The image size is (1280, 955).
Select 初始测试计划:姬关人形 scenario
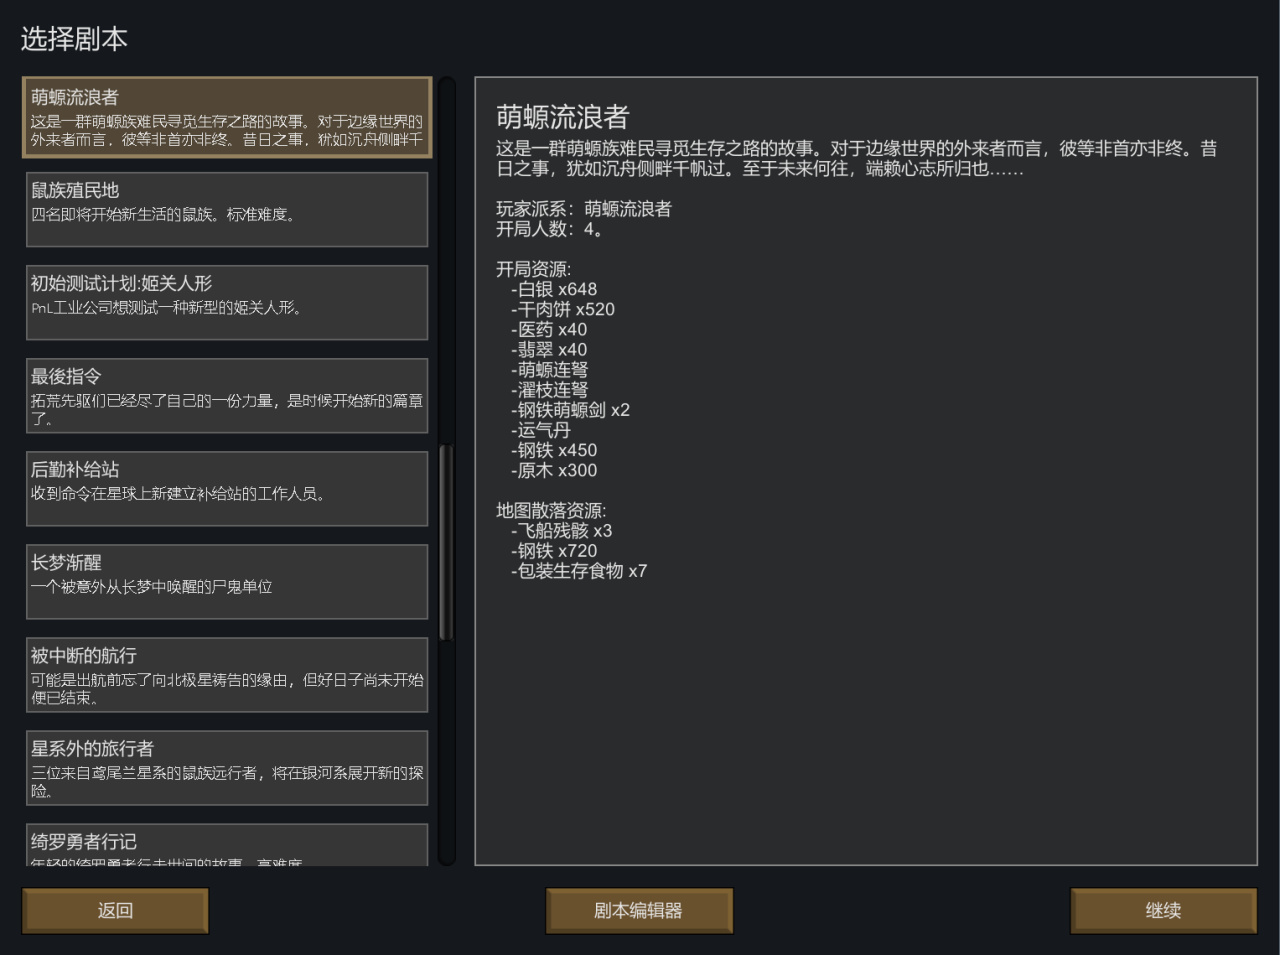(x=227, y=302)
